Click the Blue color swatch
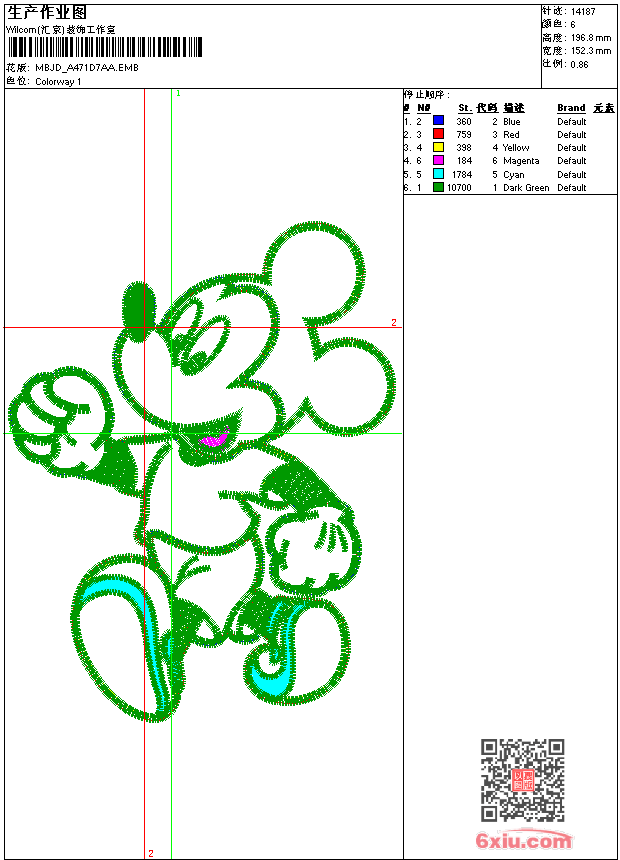The width and height of the screenshot is (620, 860). [x=438, y=121]
